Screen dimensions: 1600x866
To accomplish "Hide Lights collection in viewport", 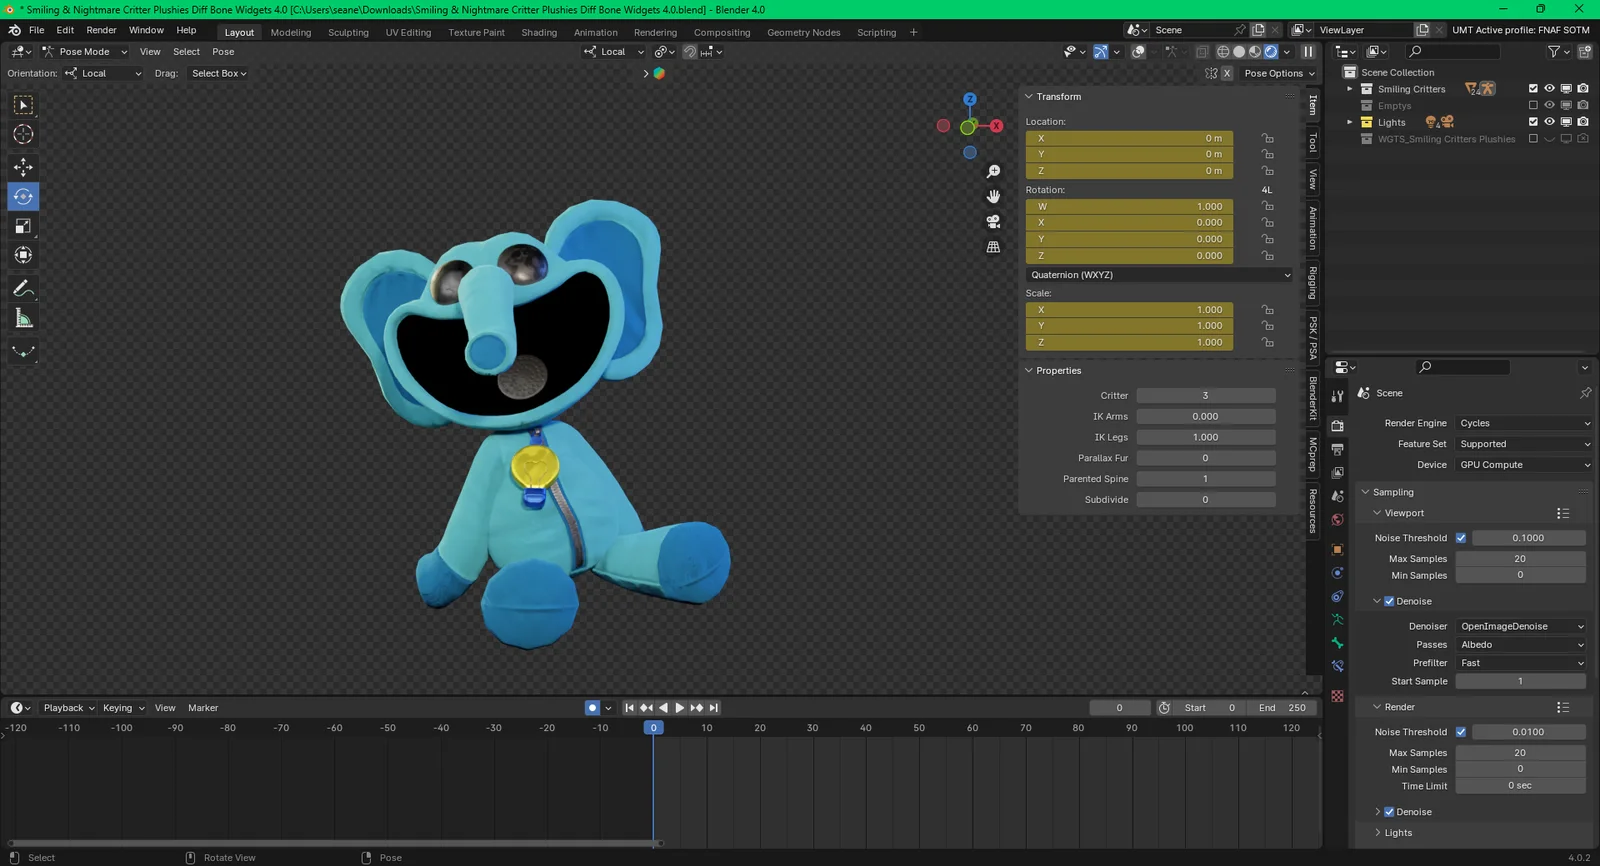I will tap(1549, 122).
